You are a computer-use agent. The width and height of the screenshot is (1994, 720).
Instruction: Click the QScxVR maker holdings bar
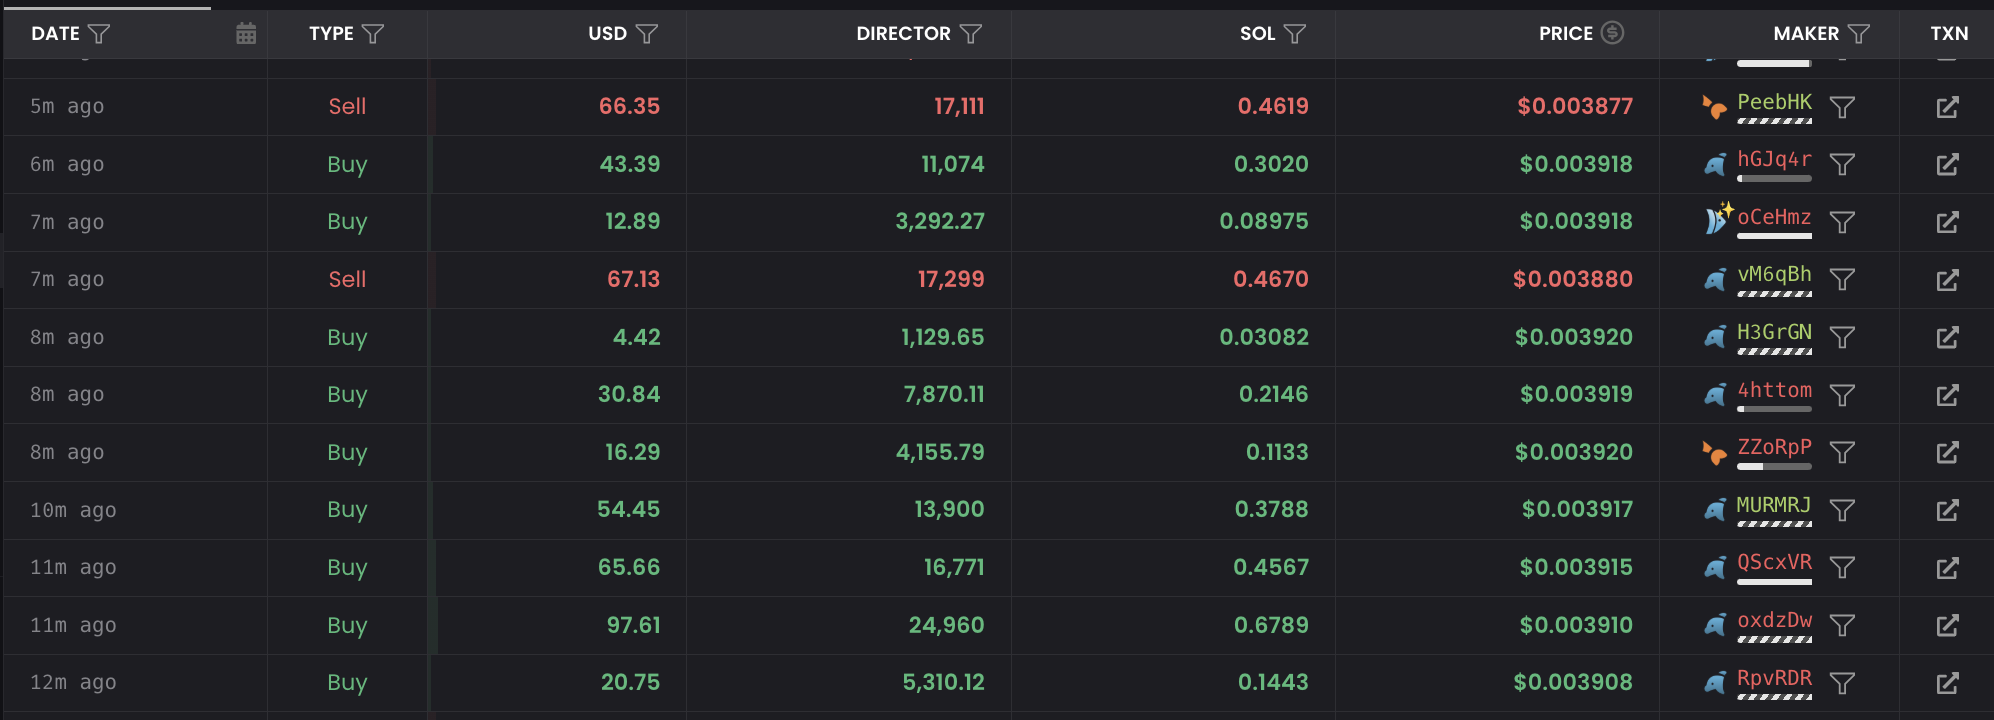tap(1774, 582)
